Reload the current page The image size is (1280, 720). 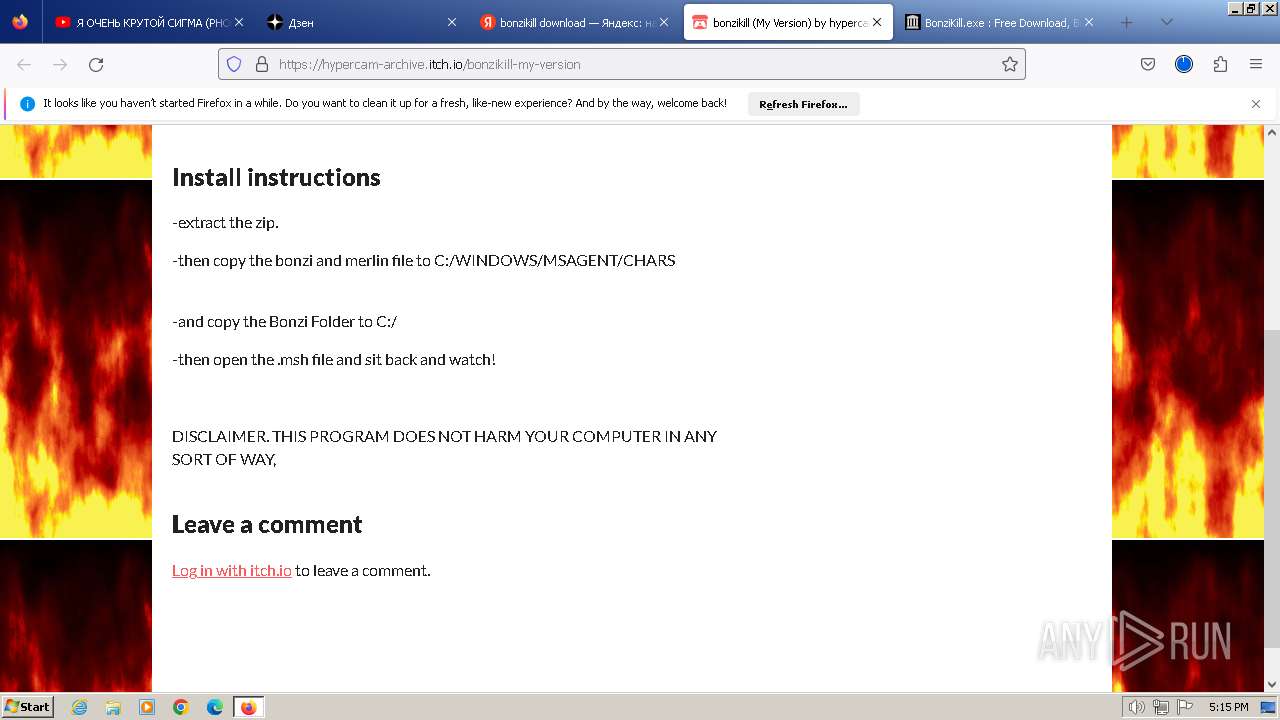(96, 64)
